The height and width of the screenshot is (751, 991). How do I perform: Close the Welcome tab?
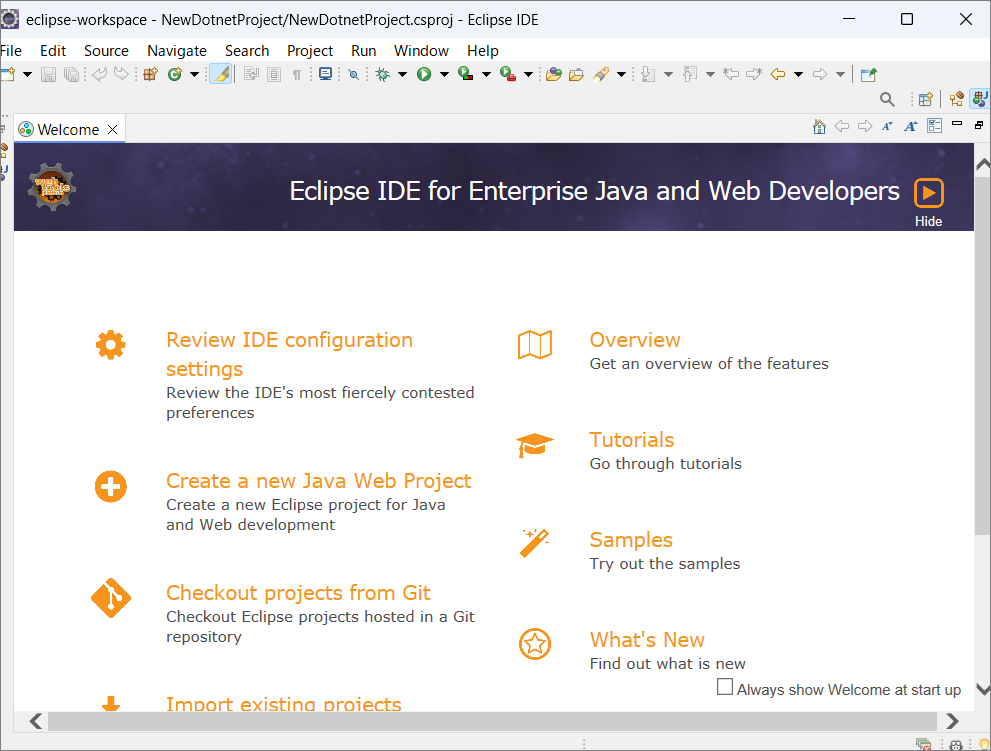tap(112, 130)
